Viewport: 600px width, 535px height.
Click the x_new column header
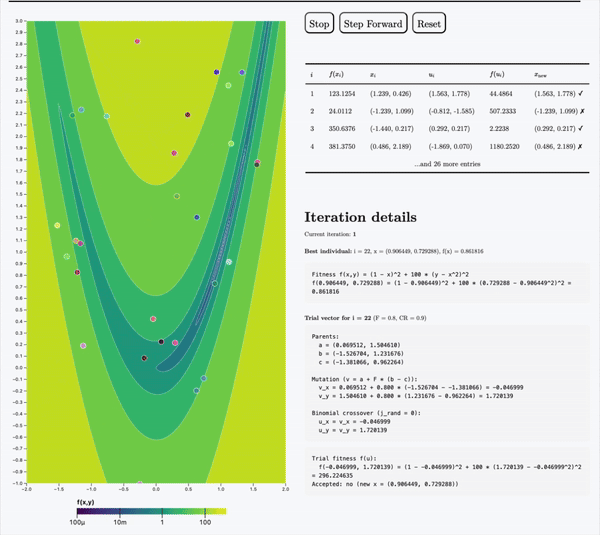coord(548,73)
